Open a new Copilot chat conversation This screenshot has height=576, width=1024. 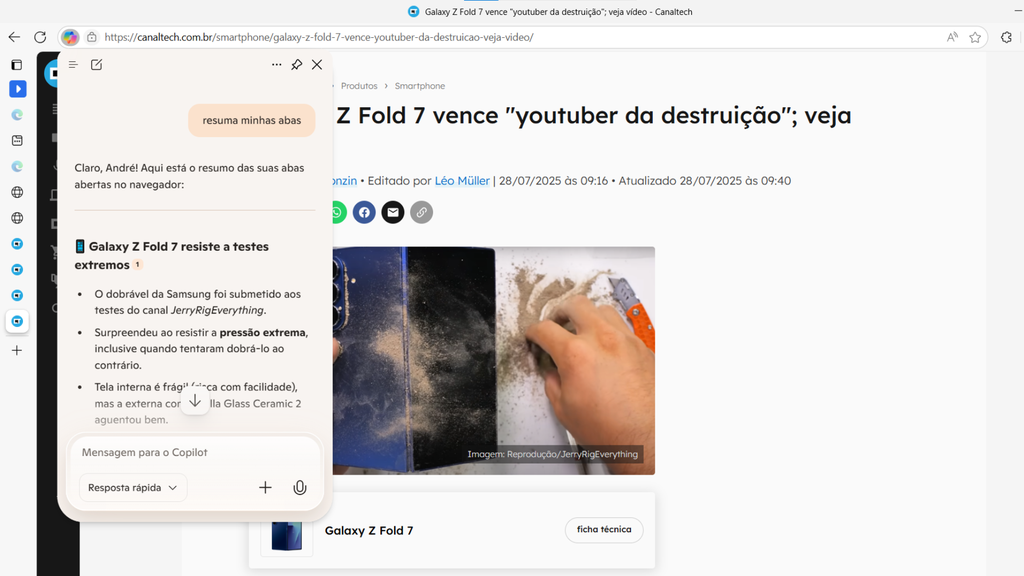tap(96, 64)
